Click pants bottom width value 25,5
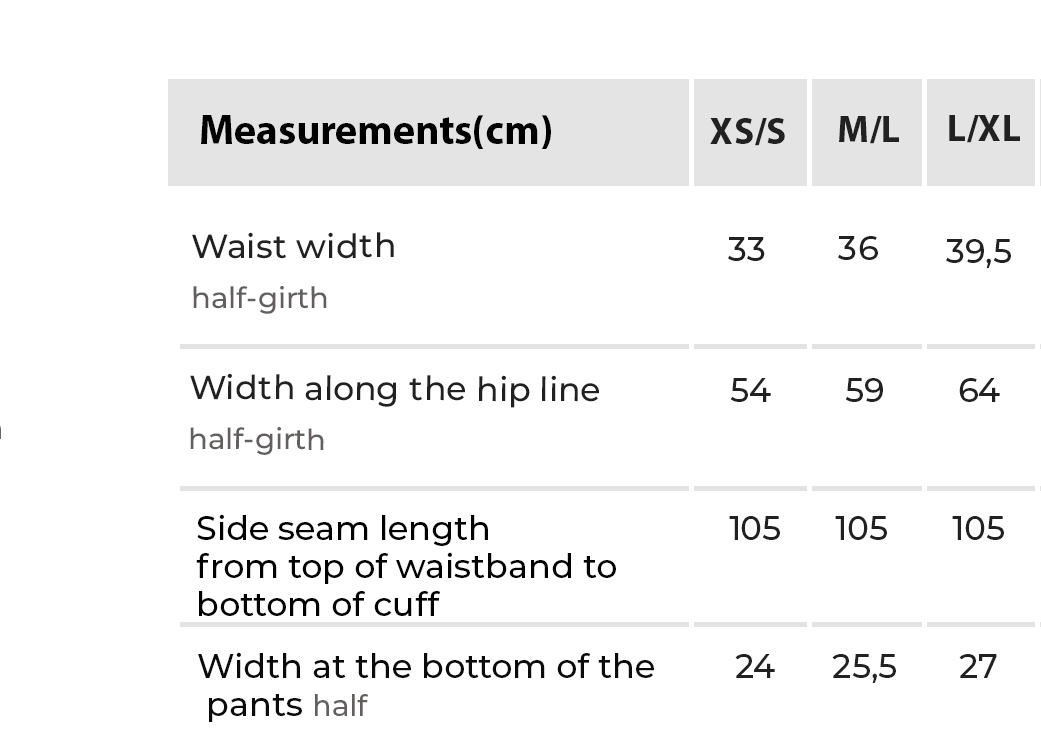The image size is (1041, 747). coord(864,667)
